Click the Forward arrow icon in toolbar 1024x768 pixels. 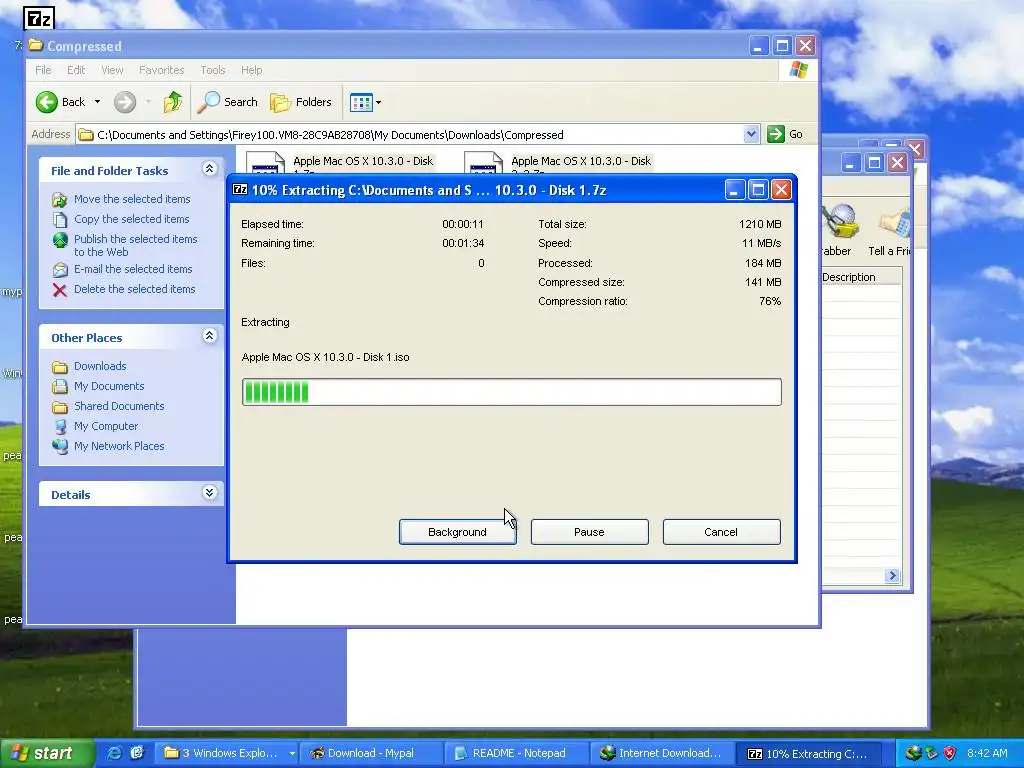(x=125, y=102)
